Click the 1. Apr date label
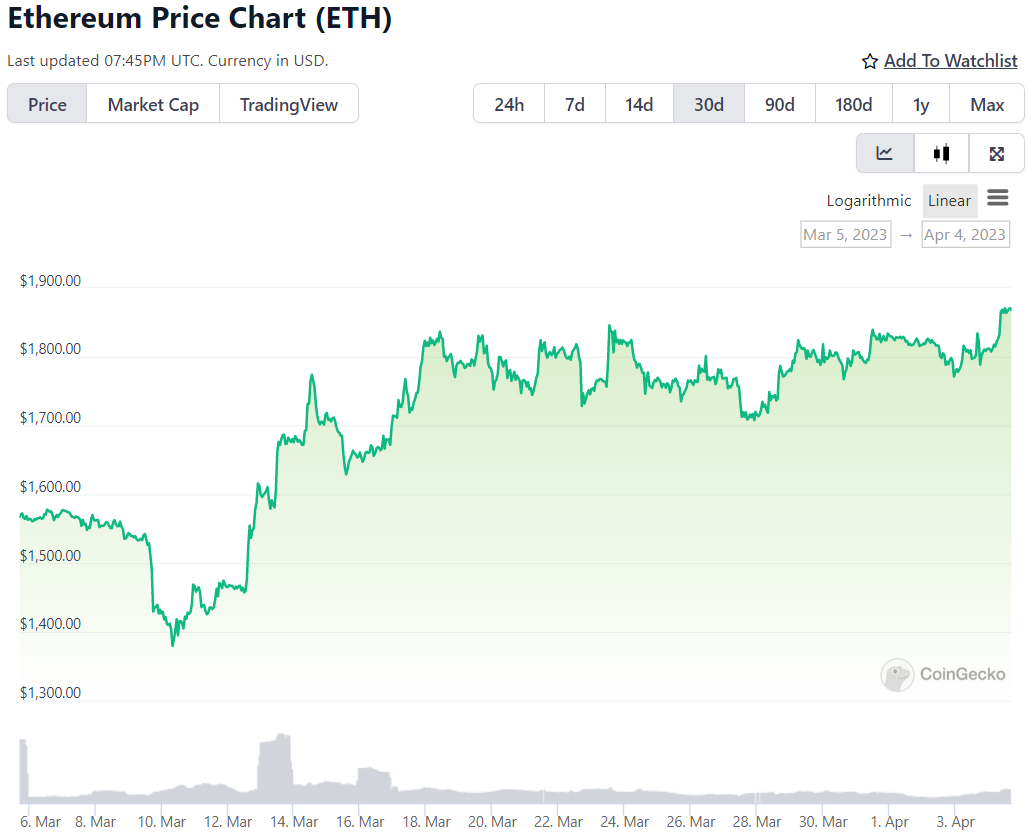 [890, 822]
